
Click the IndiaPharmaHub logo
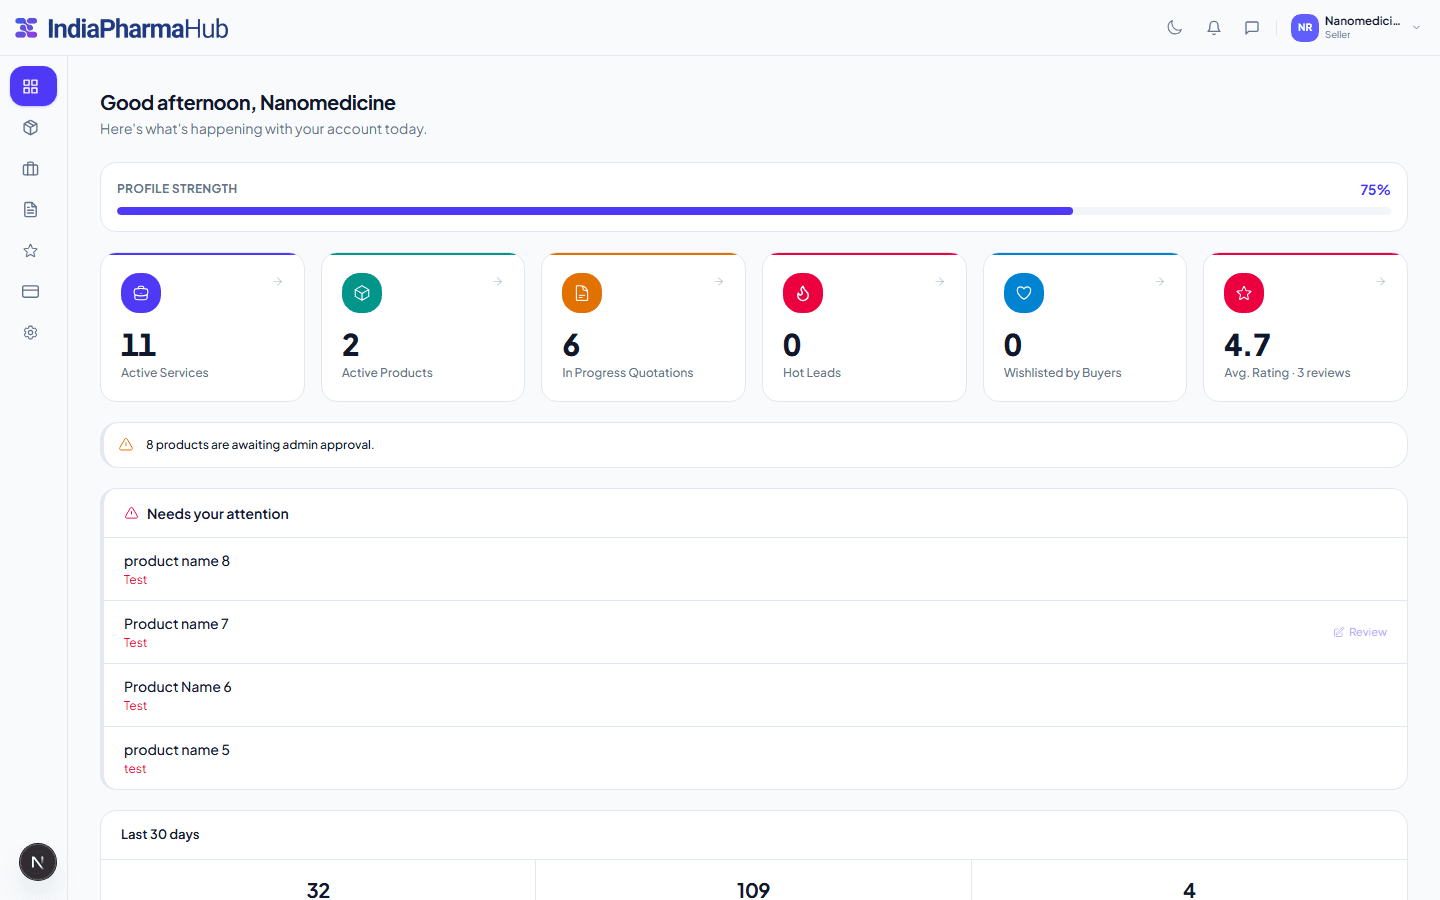(122, 28)
